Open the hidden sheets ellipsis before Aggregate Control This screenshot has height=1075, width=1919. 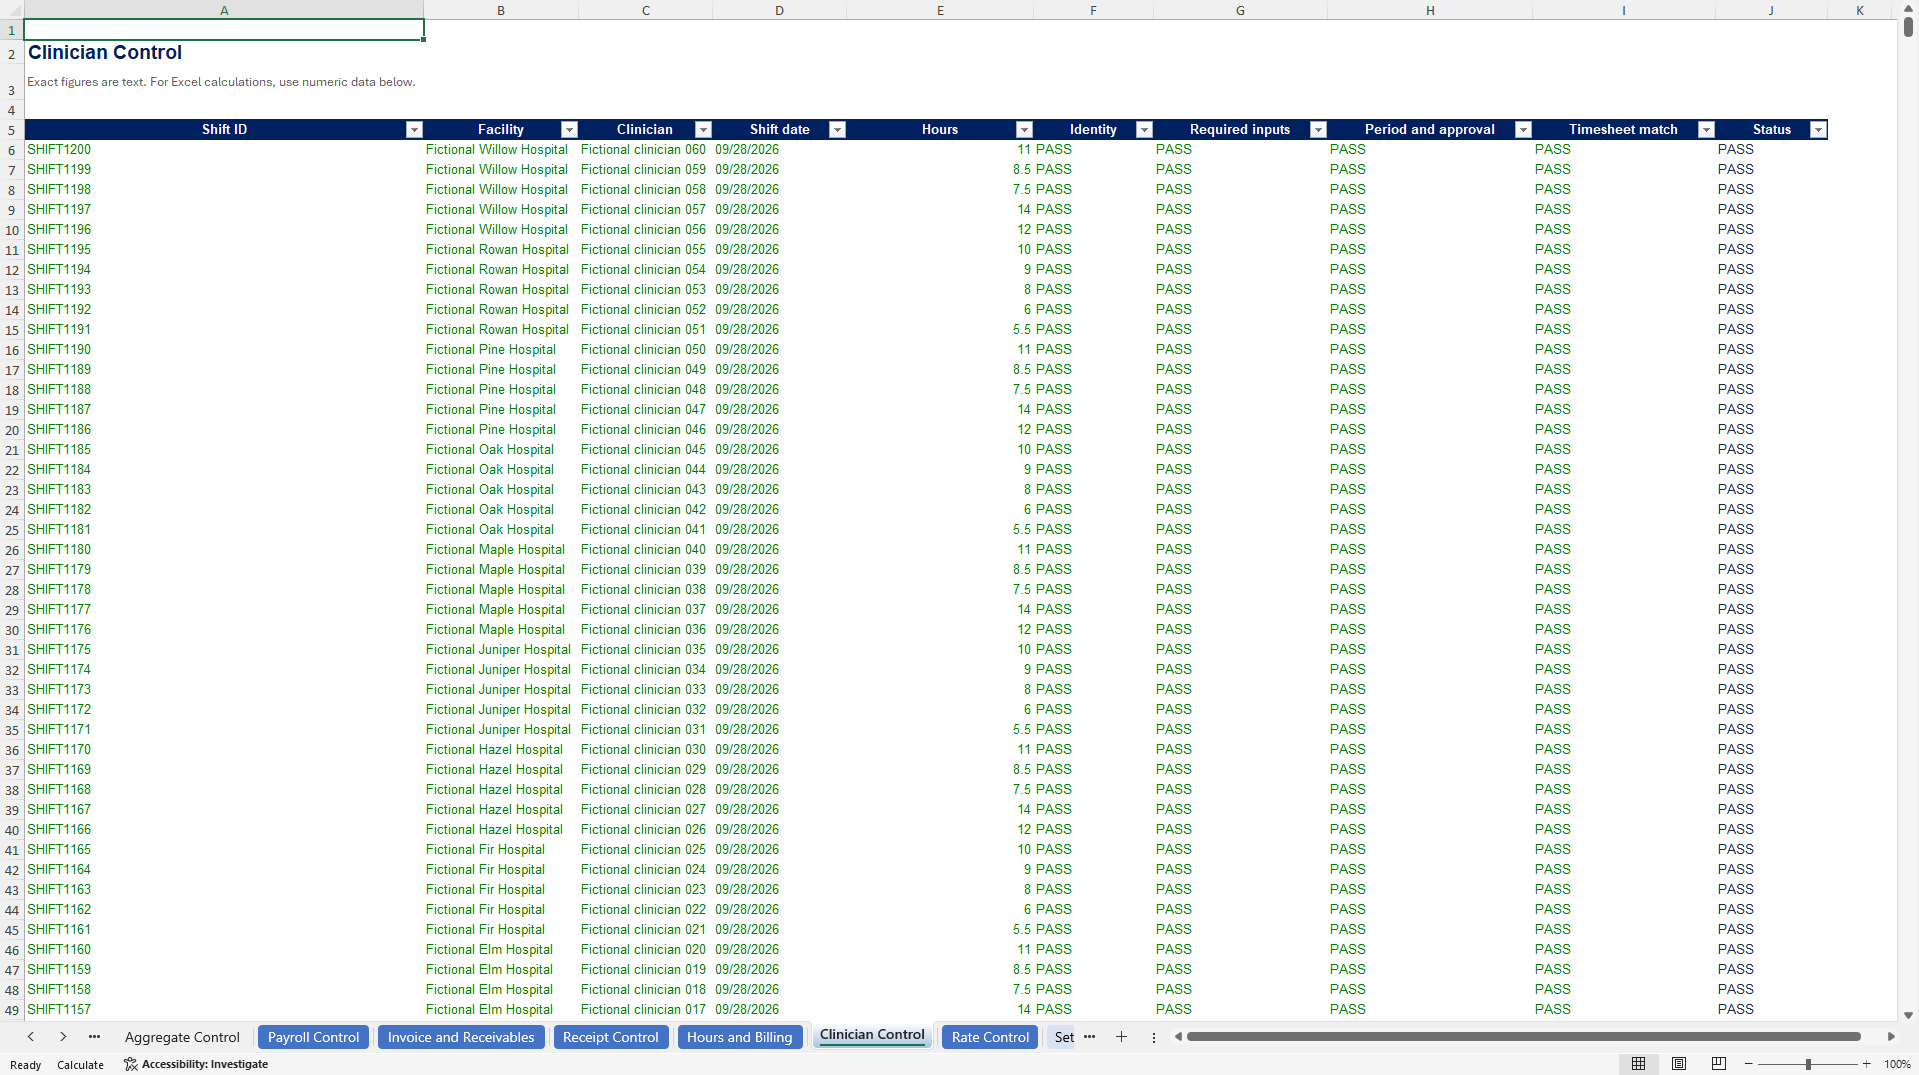tap(94, 1037)
